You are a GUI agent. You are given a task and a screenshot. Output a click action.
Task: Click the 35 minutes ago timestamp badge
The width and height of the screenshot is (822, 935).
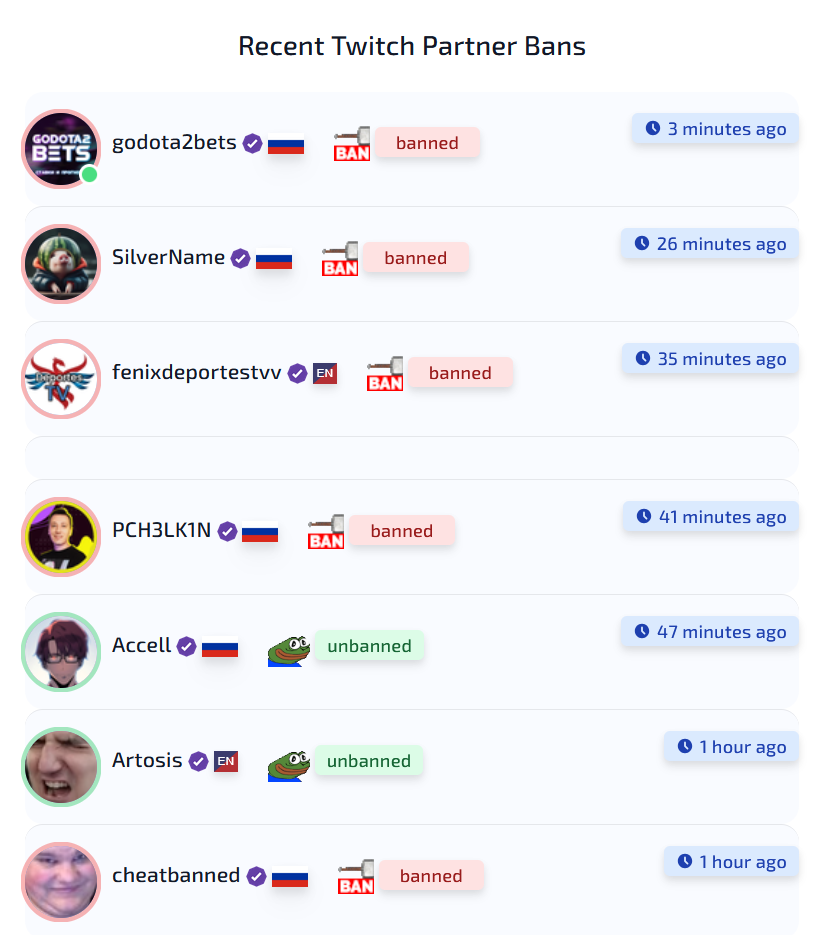point(710,358)
